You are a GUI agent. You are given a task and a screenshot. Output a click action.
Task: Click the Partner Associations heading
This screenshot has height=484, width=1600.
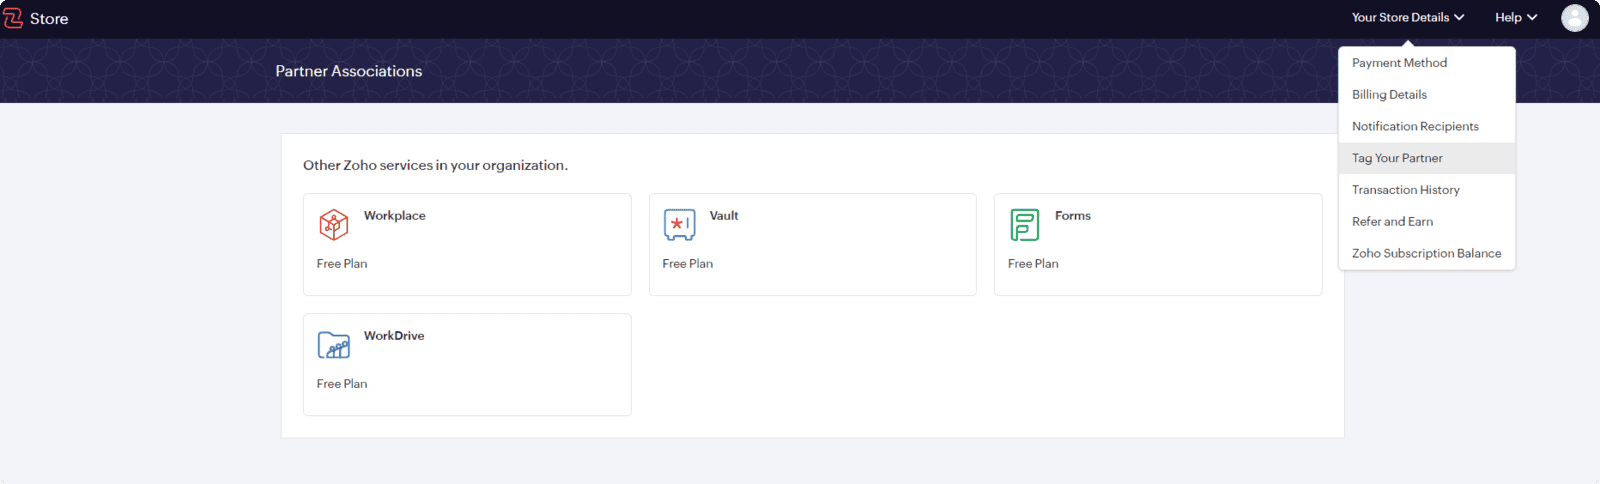(349, 71)
